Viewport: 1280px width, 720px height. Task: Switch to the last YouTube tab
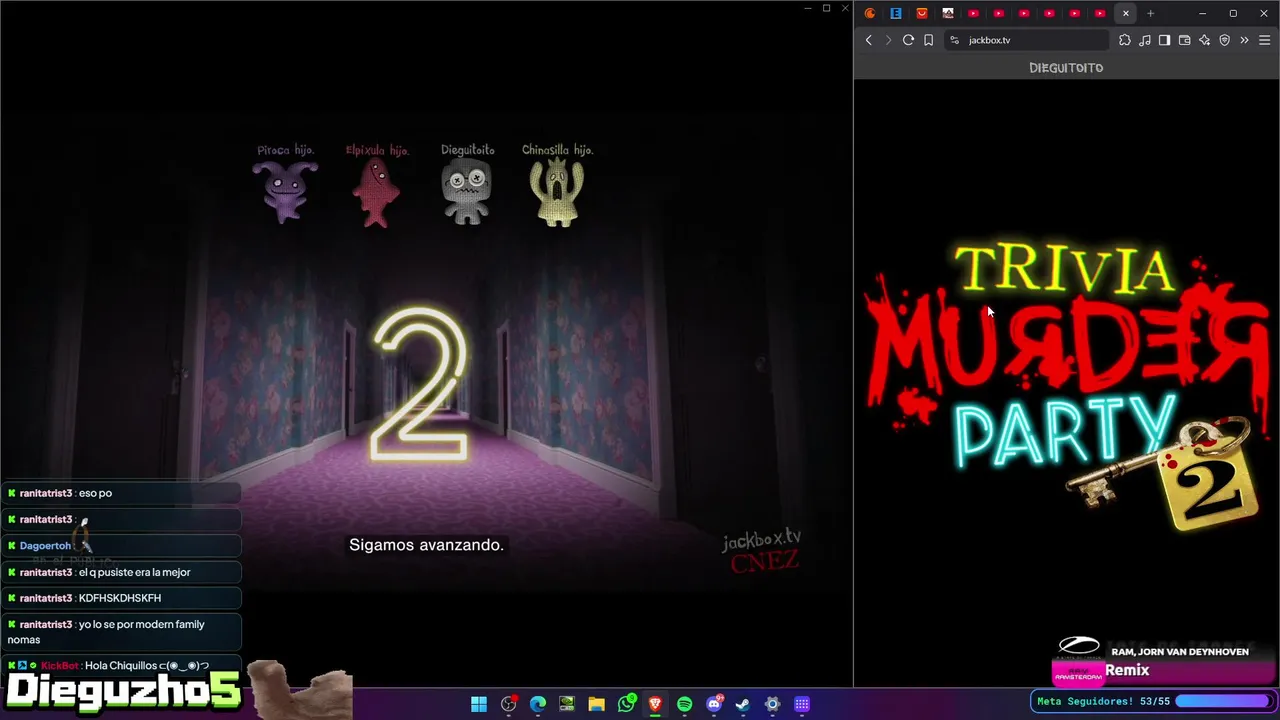[1100, 13]
